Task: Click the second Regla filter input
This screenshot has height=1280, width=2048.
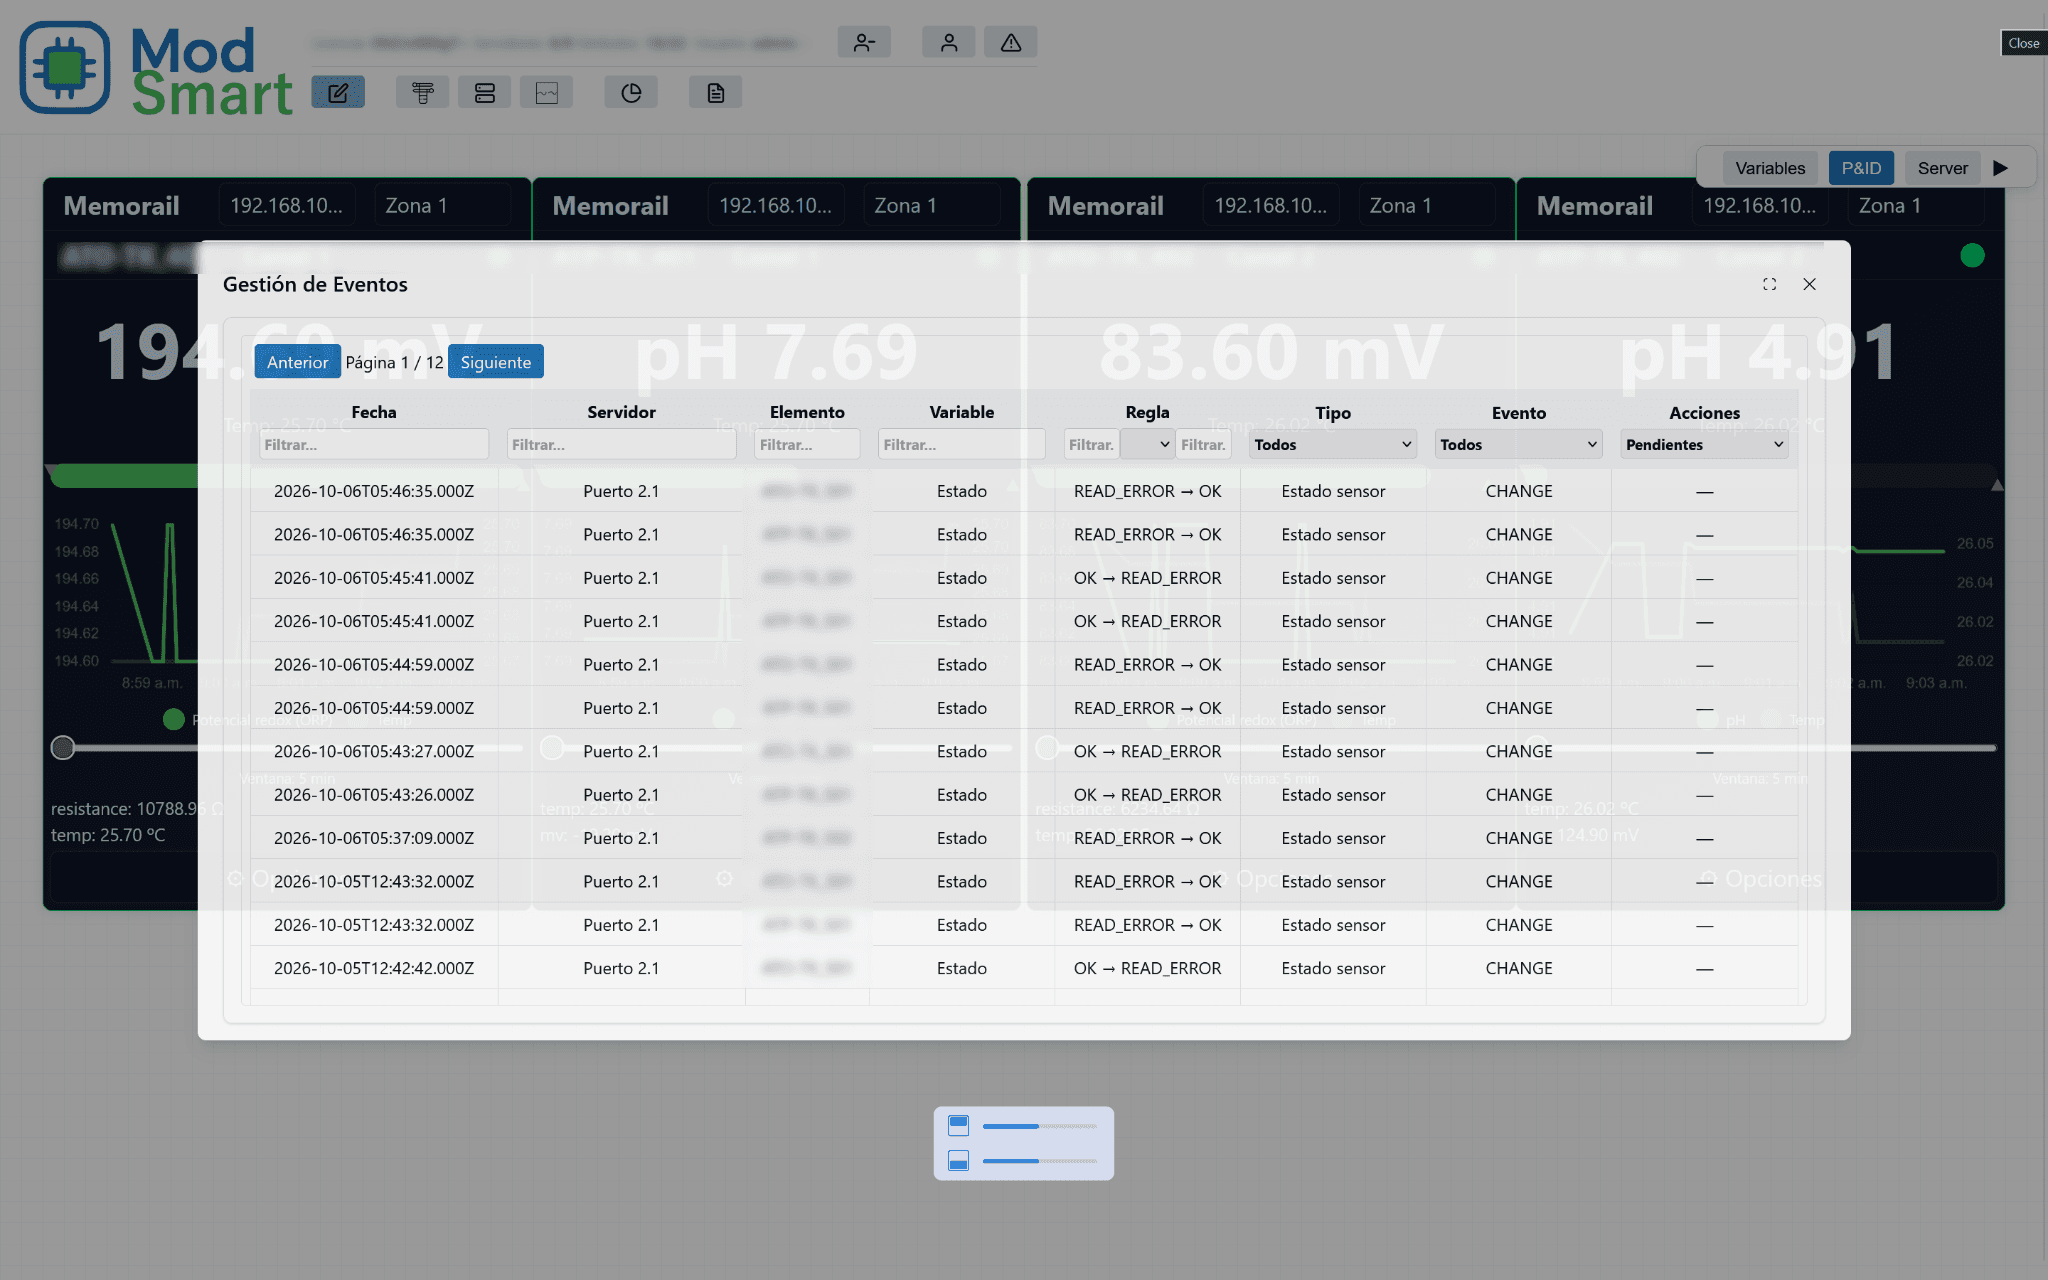Action: 1203,444
